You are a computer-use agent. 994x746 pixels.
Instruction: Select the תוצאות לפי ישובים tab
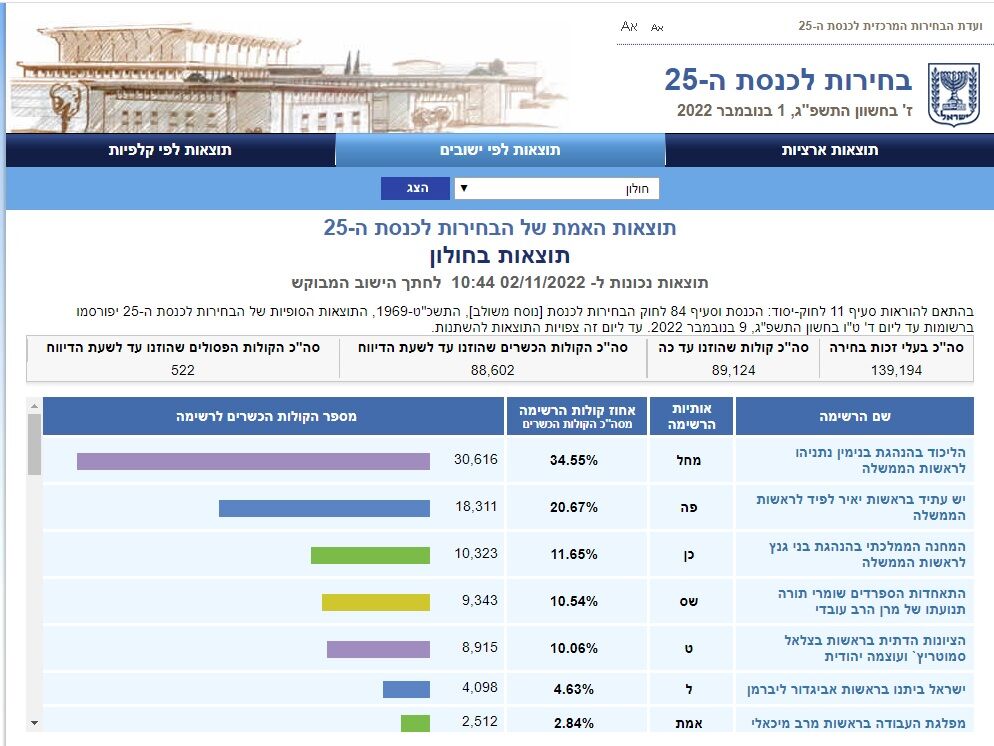pyautogui.click(x=500, y=150)
